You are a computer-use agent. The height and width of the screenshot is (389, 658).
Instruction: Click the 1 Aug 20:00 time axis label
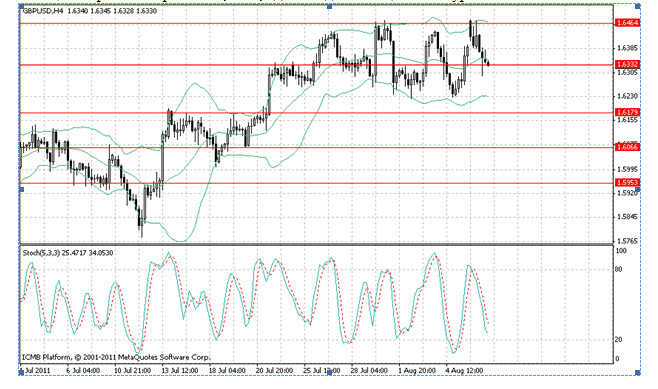pos(417,371)
